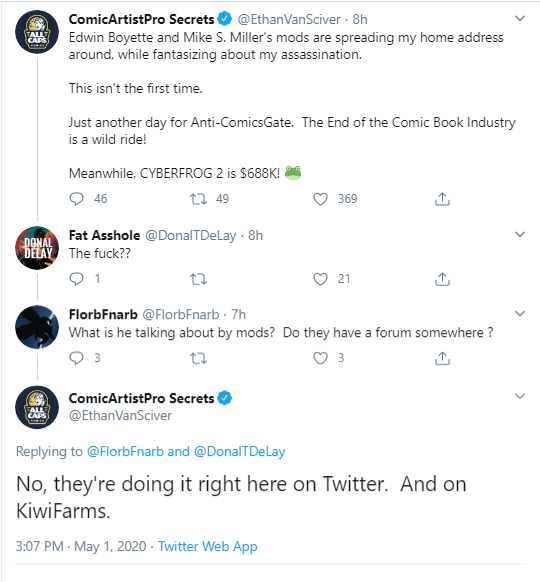Like the 'The fuck??' reply
This screenshot has height=582, width=540.
[320, 279]
